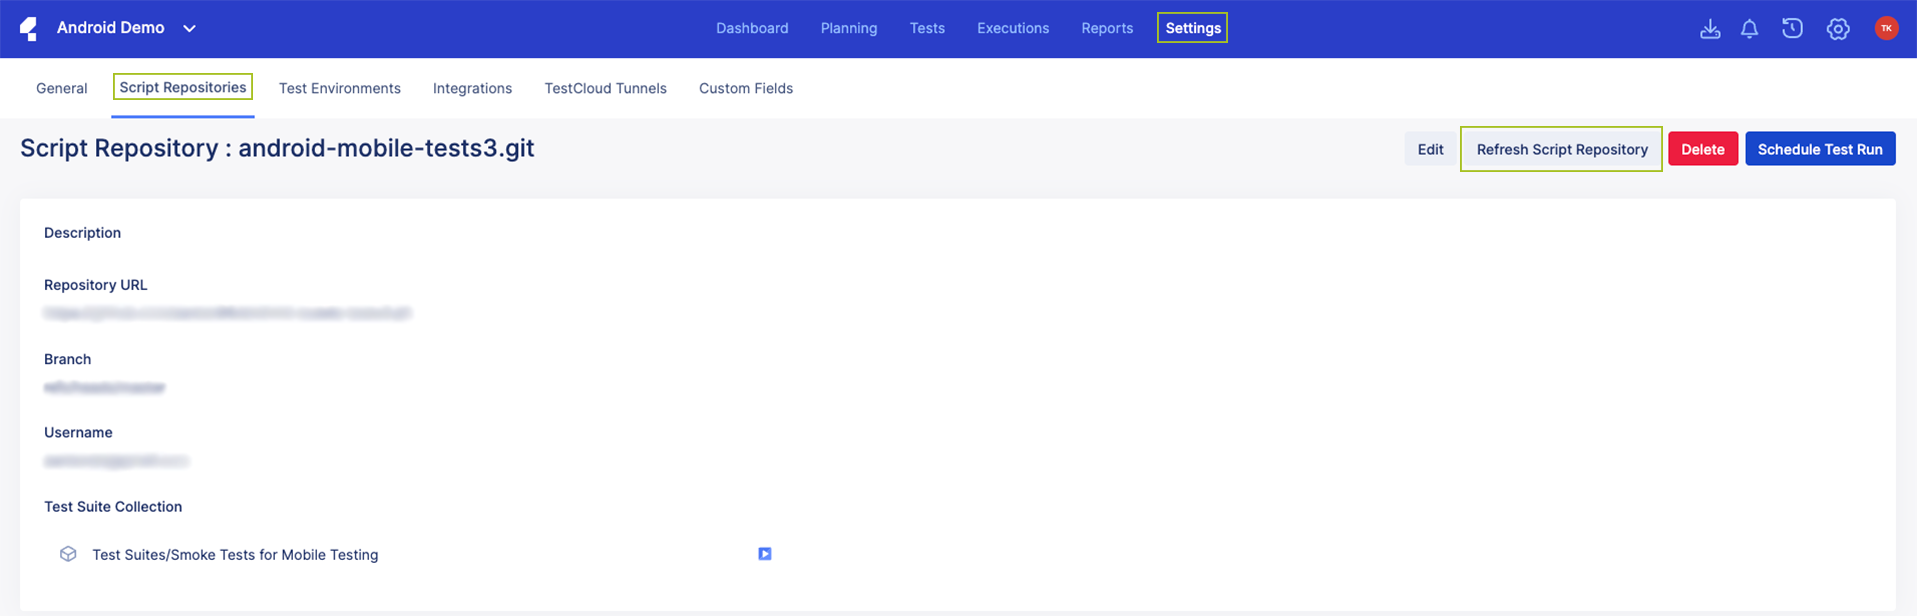The image size is (1917, 616).
Task: Navigate to Executions
Action: pos(1013,28)
